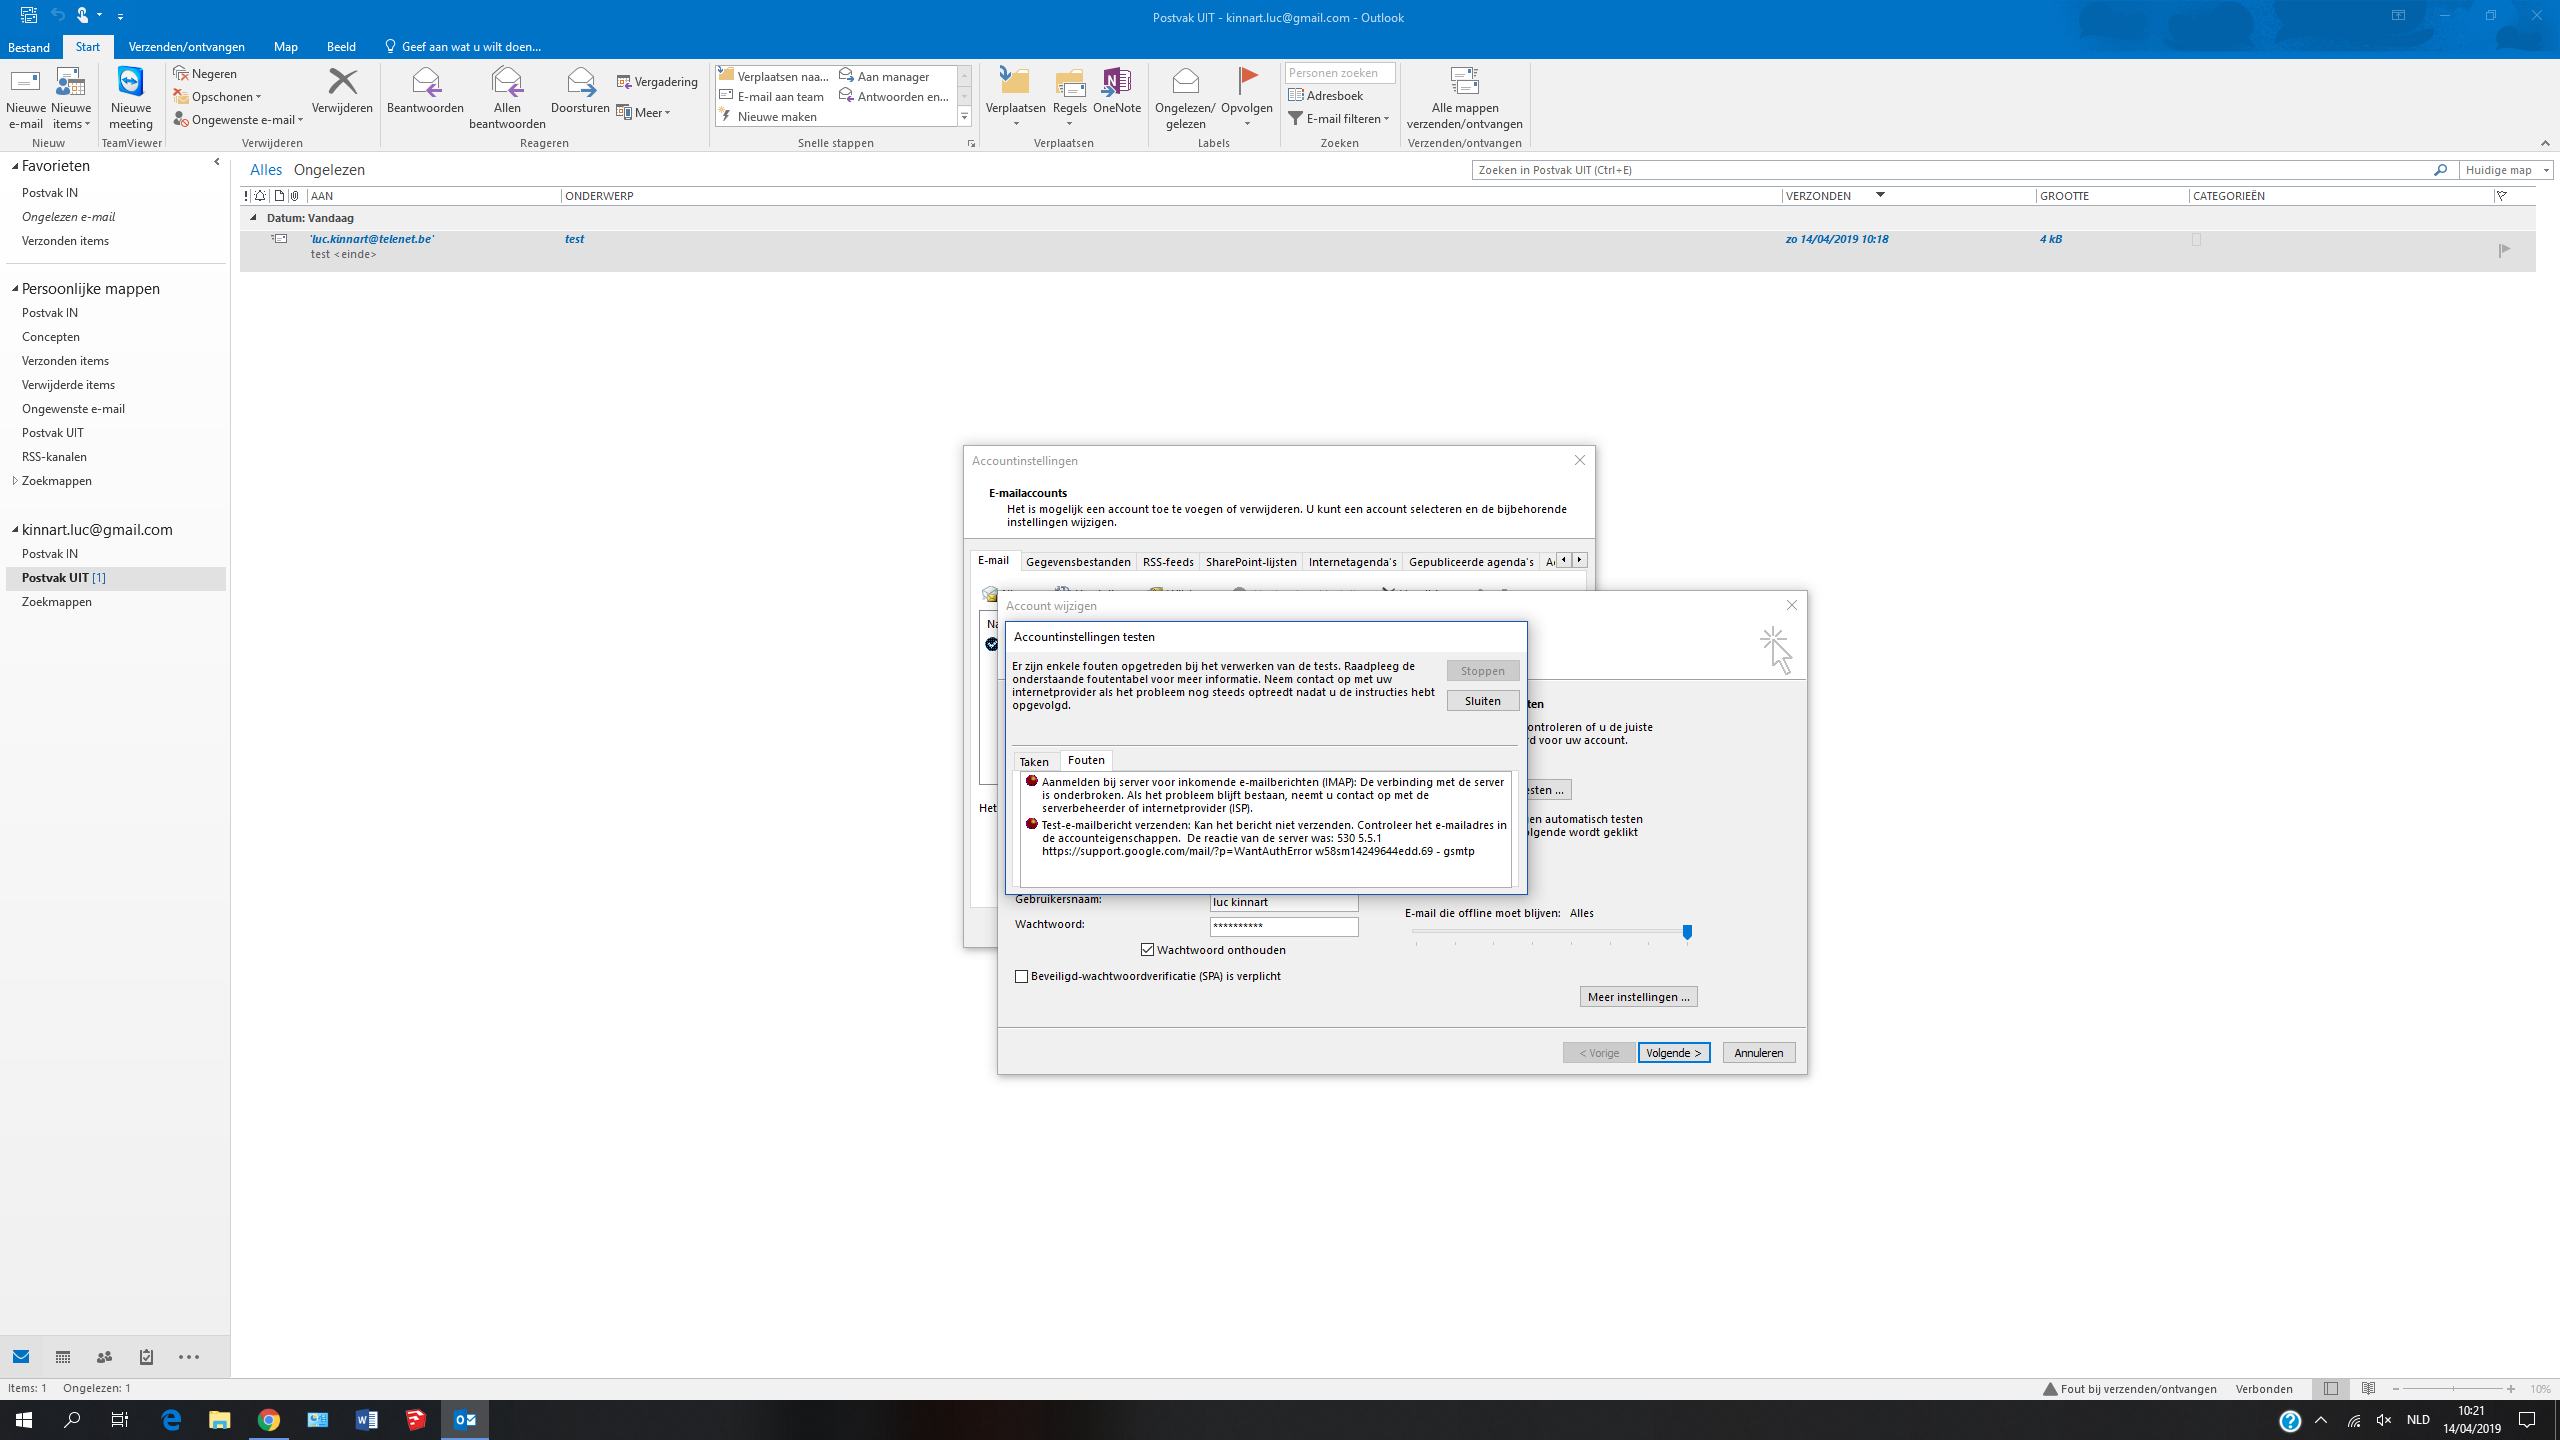Click the Sluiten button in test dialog
Screen dimensions: 2560x1440
(x=1482, y=701)
